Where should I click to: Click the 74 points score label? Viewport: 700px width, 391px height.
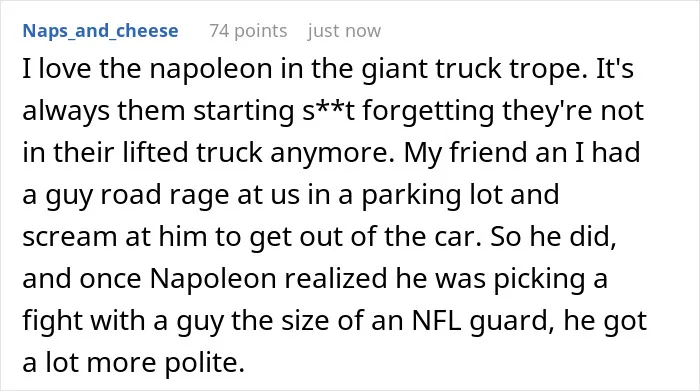pos(248,31)
